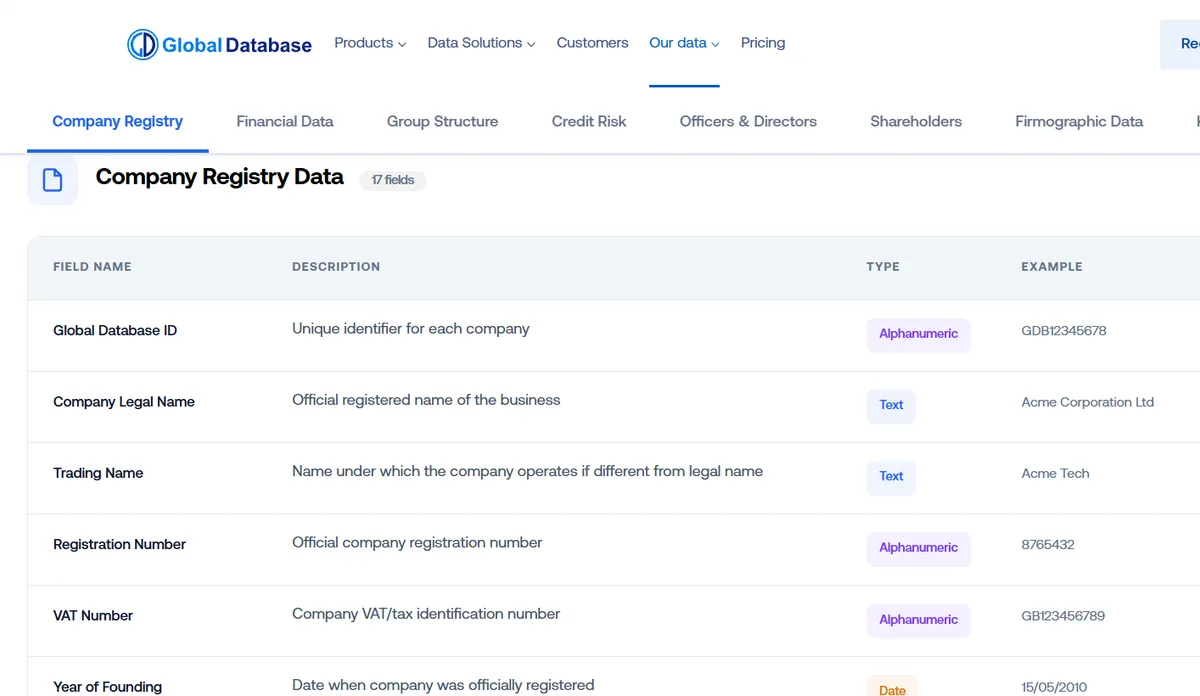Open the Credit Risk tab
Screen dimensions: 1200x696
click(589, 121)
